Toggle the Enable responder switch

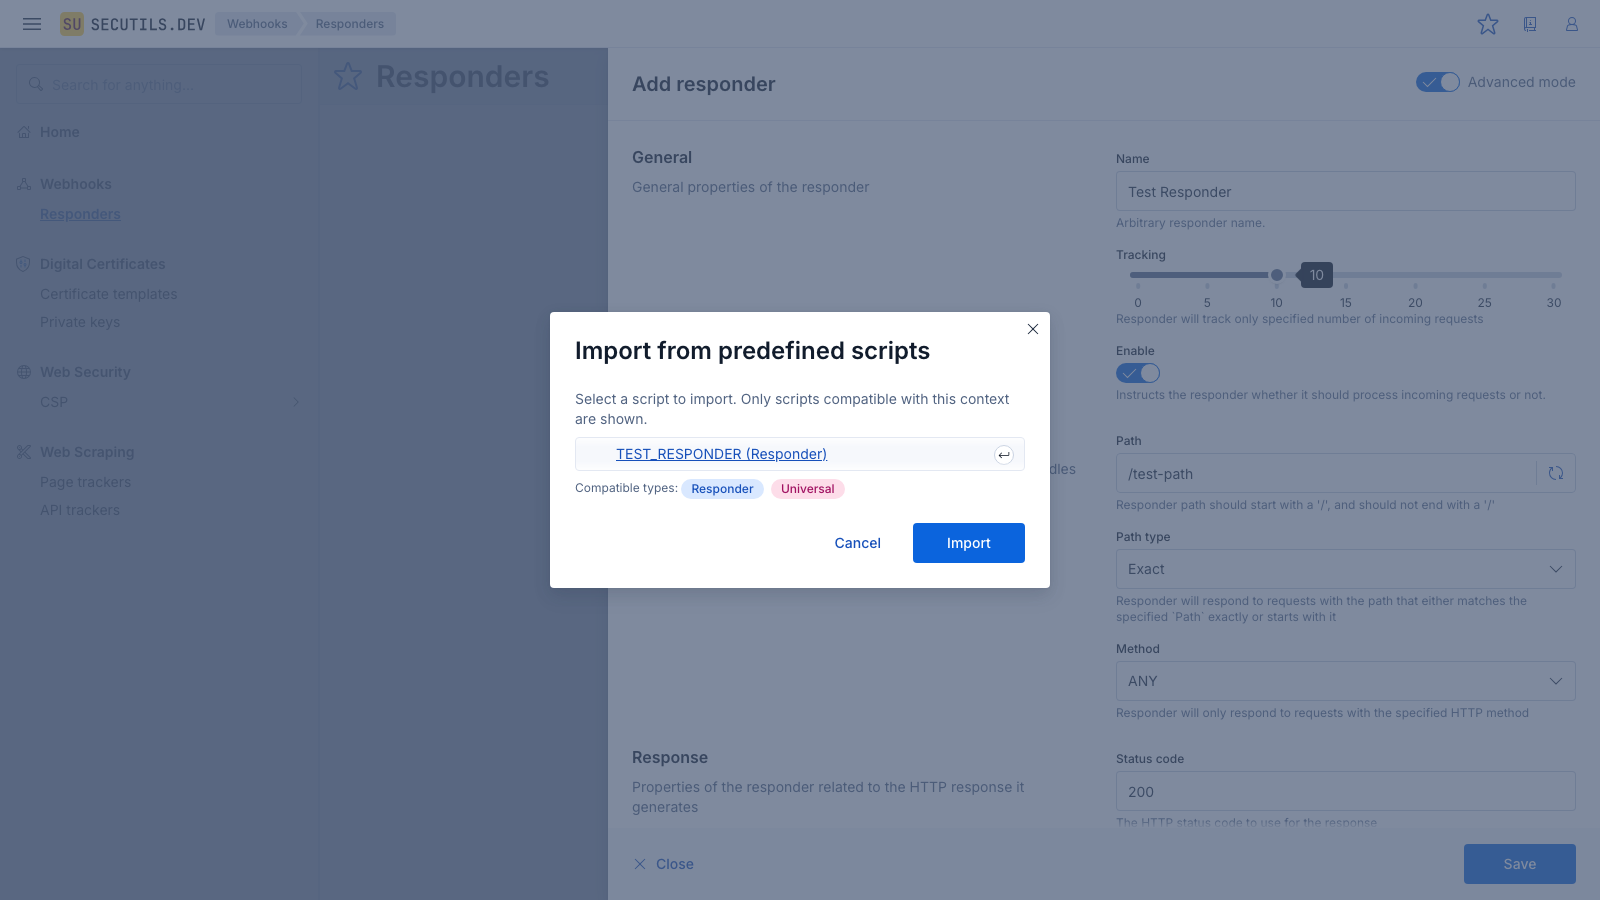click(1138, 373)
